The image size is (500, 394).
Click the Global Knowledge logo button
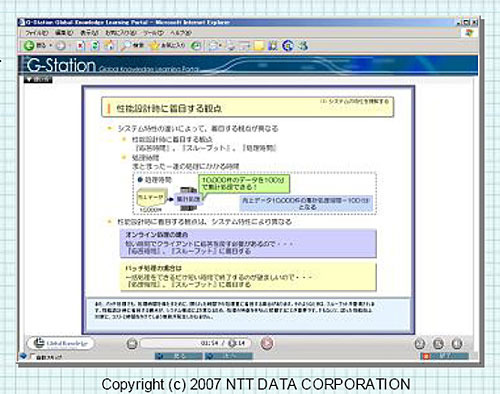pyautogui.click(x=61, y=343)
